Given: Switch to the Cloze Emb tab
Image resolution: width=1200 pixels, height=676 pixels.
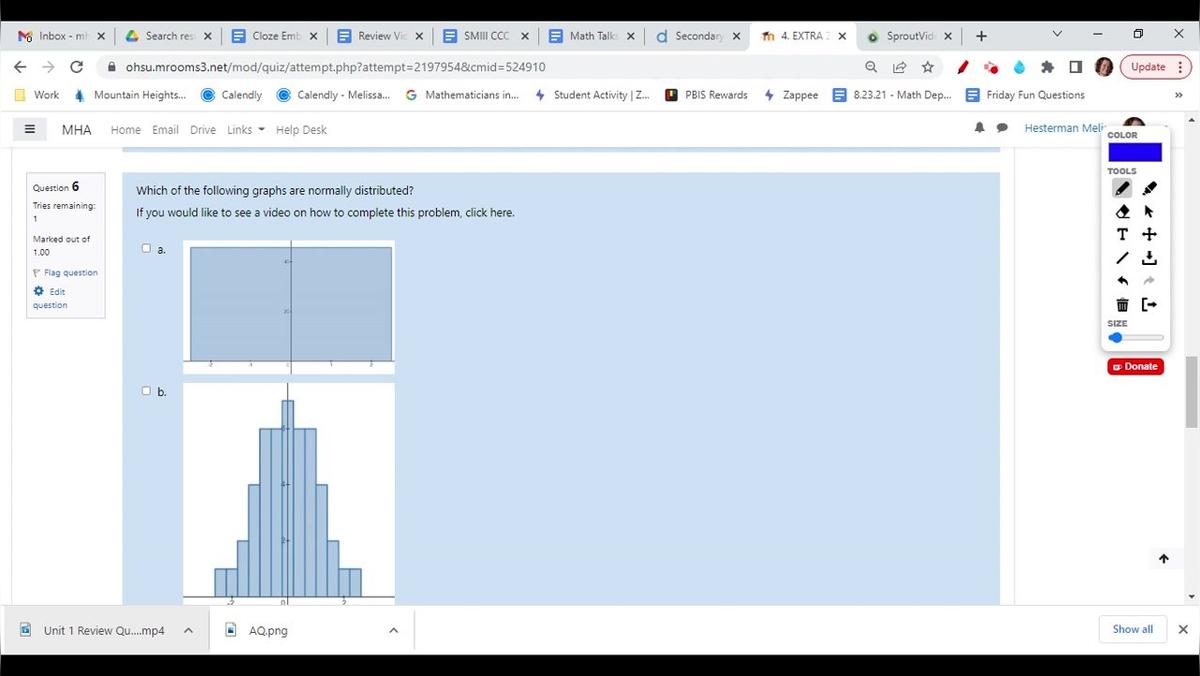Looking at the screenshot, I should point(273,36).
